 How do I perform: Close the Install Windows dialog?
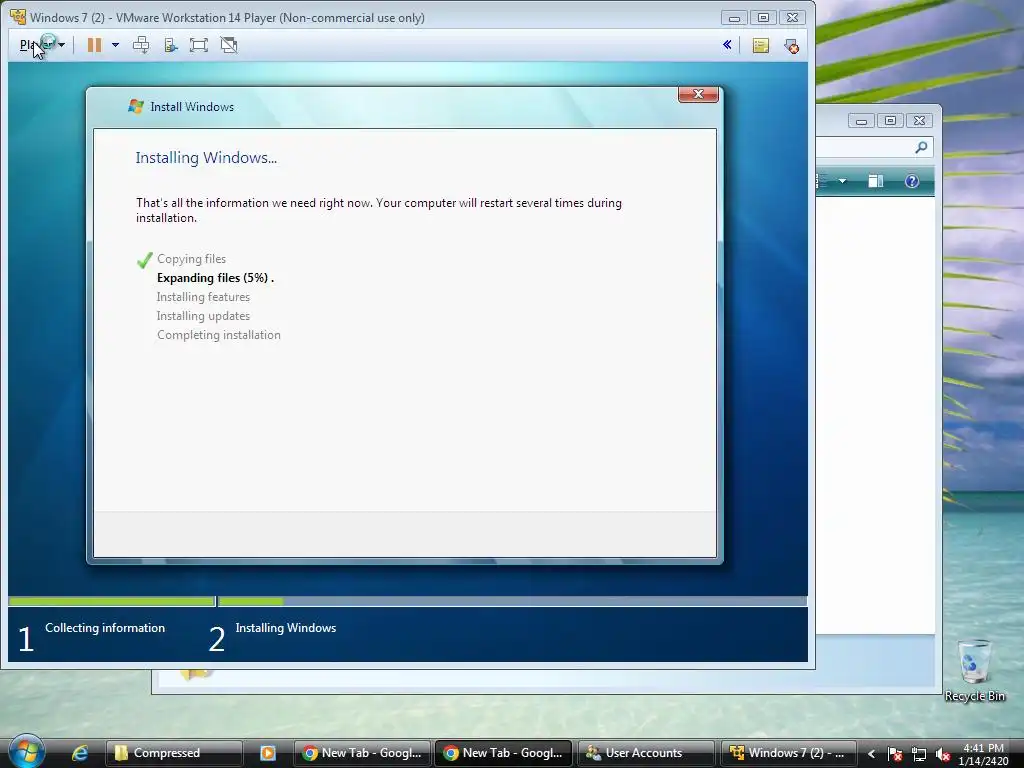pos(698,94)
